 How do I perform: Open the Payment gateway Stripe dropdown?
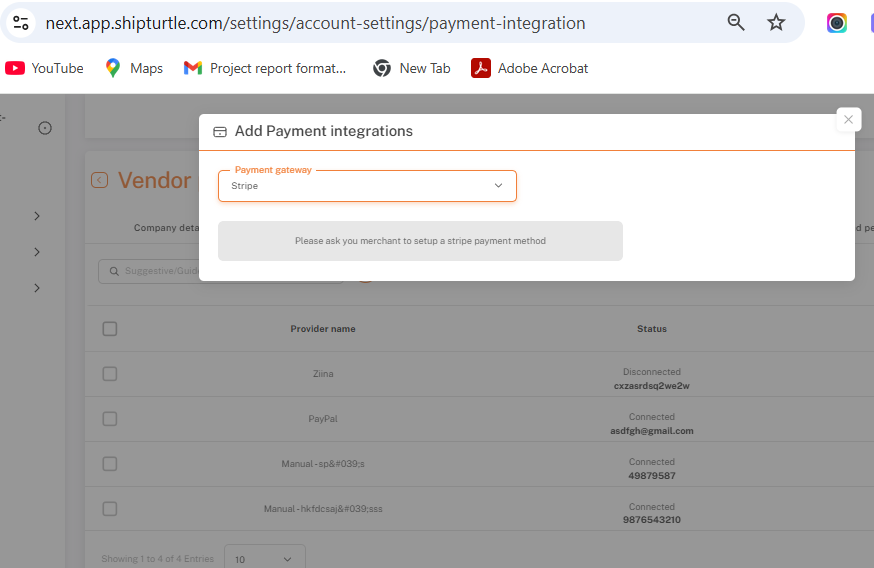pyautogui.click(x=367, y=186)
